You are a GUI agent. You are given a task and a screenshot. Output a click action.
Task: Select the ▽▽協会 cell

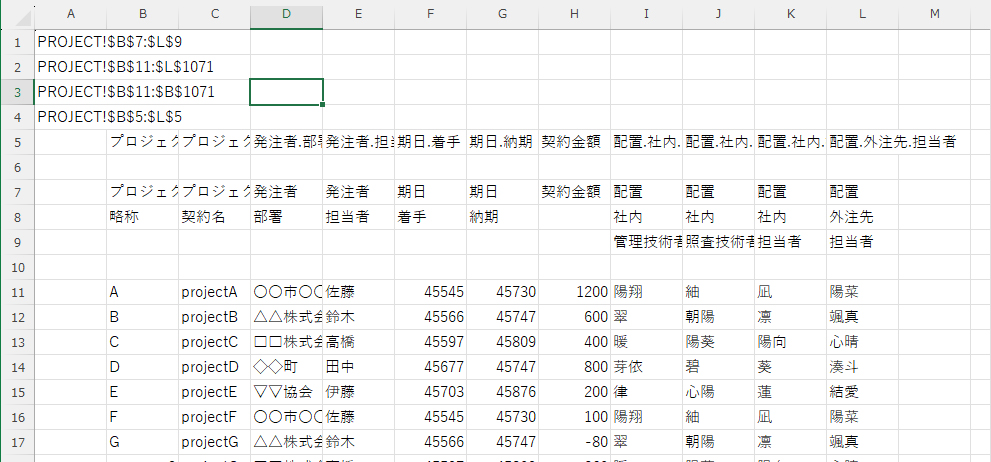(x=286, y=390)
